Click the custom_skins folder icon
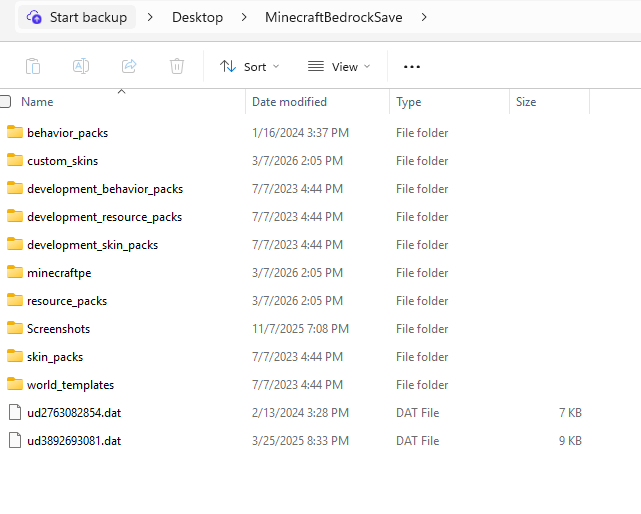The image size is (641, 514). tap(15, 160)
